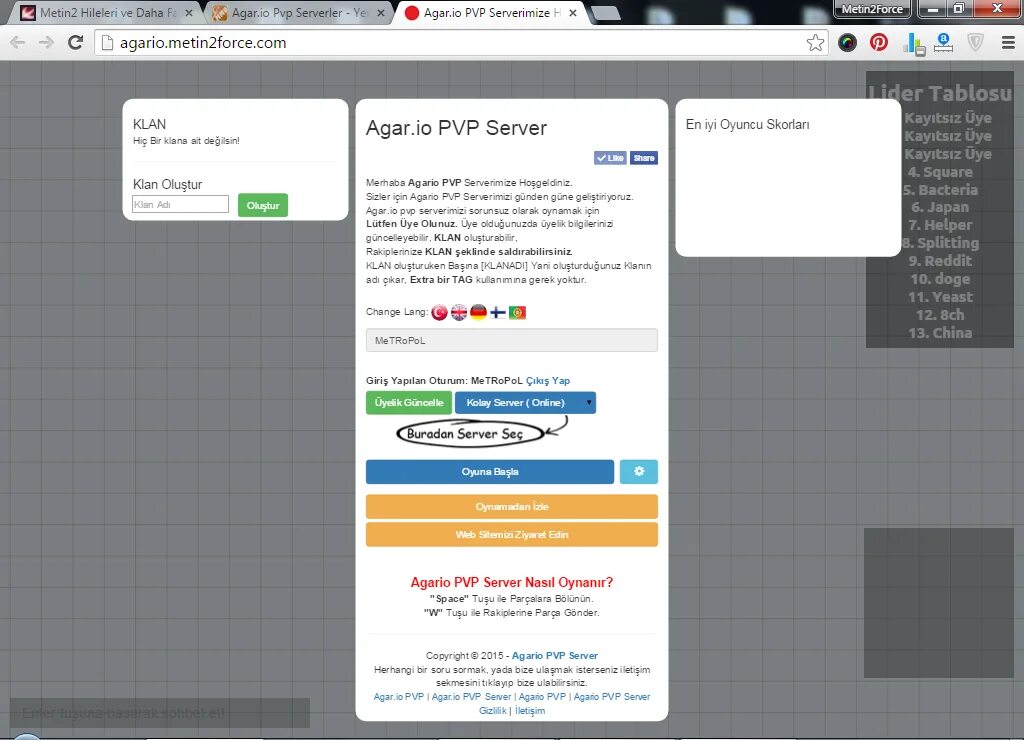Open the Agario PVP footer link

point(542,697)
